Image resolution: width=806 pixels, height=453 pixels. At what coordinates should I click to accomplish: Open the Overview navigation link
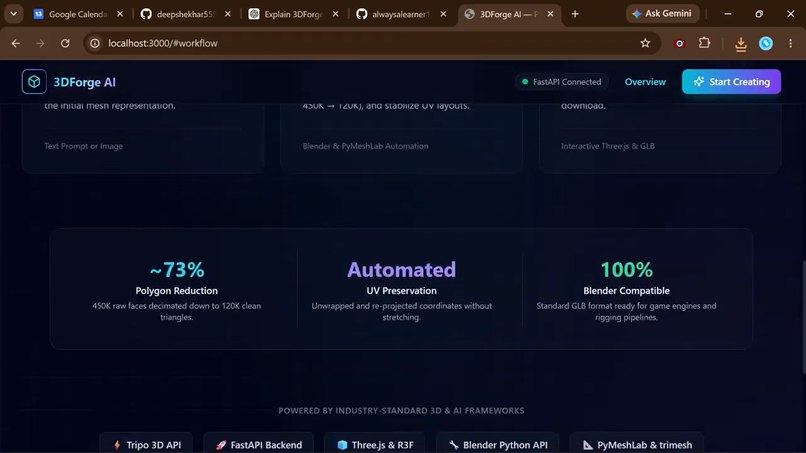[x=645, y=82]
